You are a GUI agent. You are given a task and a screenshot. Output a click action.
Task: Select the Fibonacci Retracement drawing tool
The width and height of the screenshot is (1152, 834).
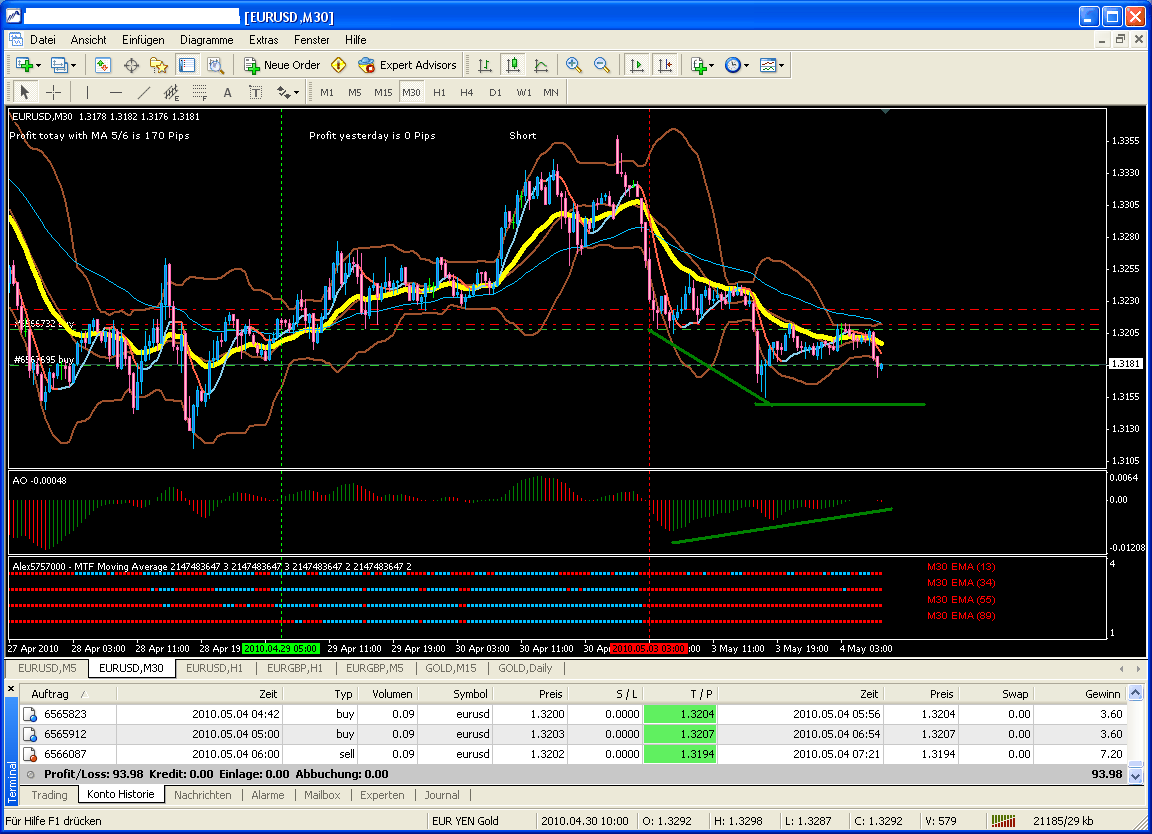click(x=172, y=92)
